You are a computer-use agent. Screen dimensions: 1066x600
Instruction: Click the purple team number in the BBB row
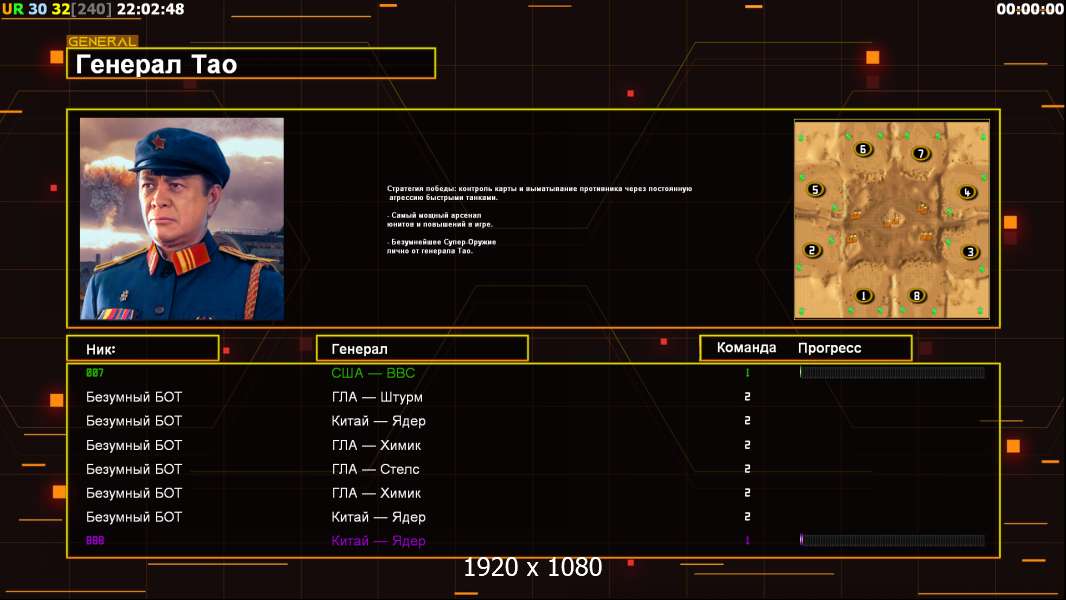[747, 540]
